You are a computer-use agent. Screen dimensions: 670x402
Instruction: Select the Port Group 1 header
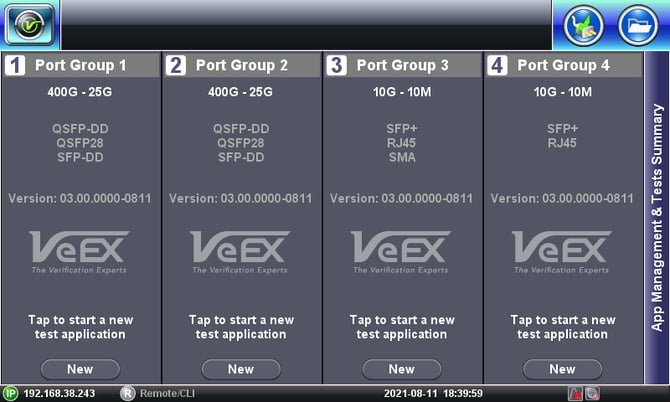(81, 65)
